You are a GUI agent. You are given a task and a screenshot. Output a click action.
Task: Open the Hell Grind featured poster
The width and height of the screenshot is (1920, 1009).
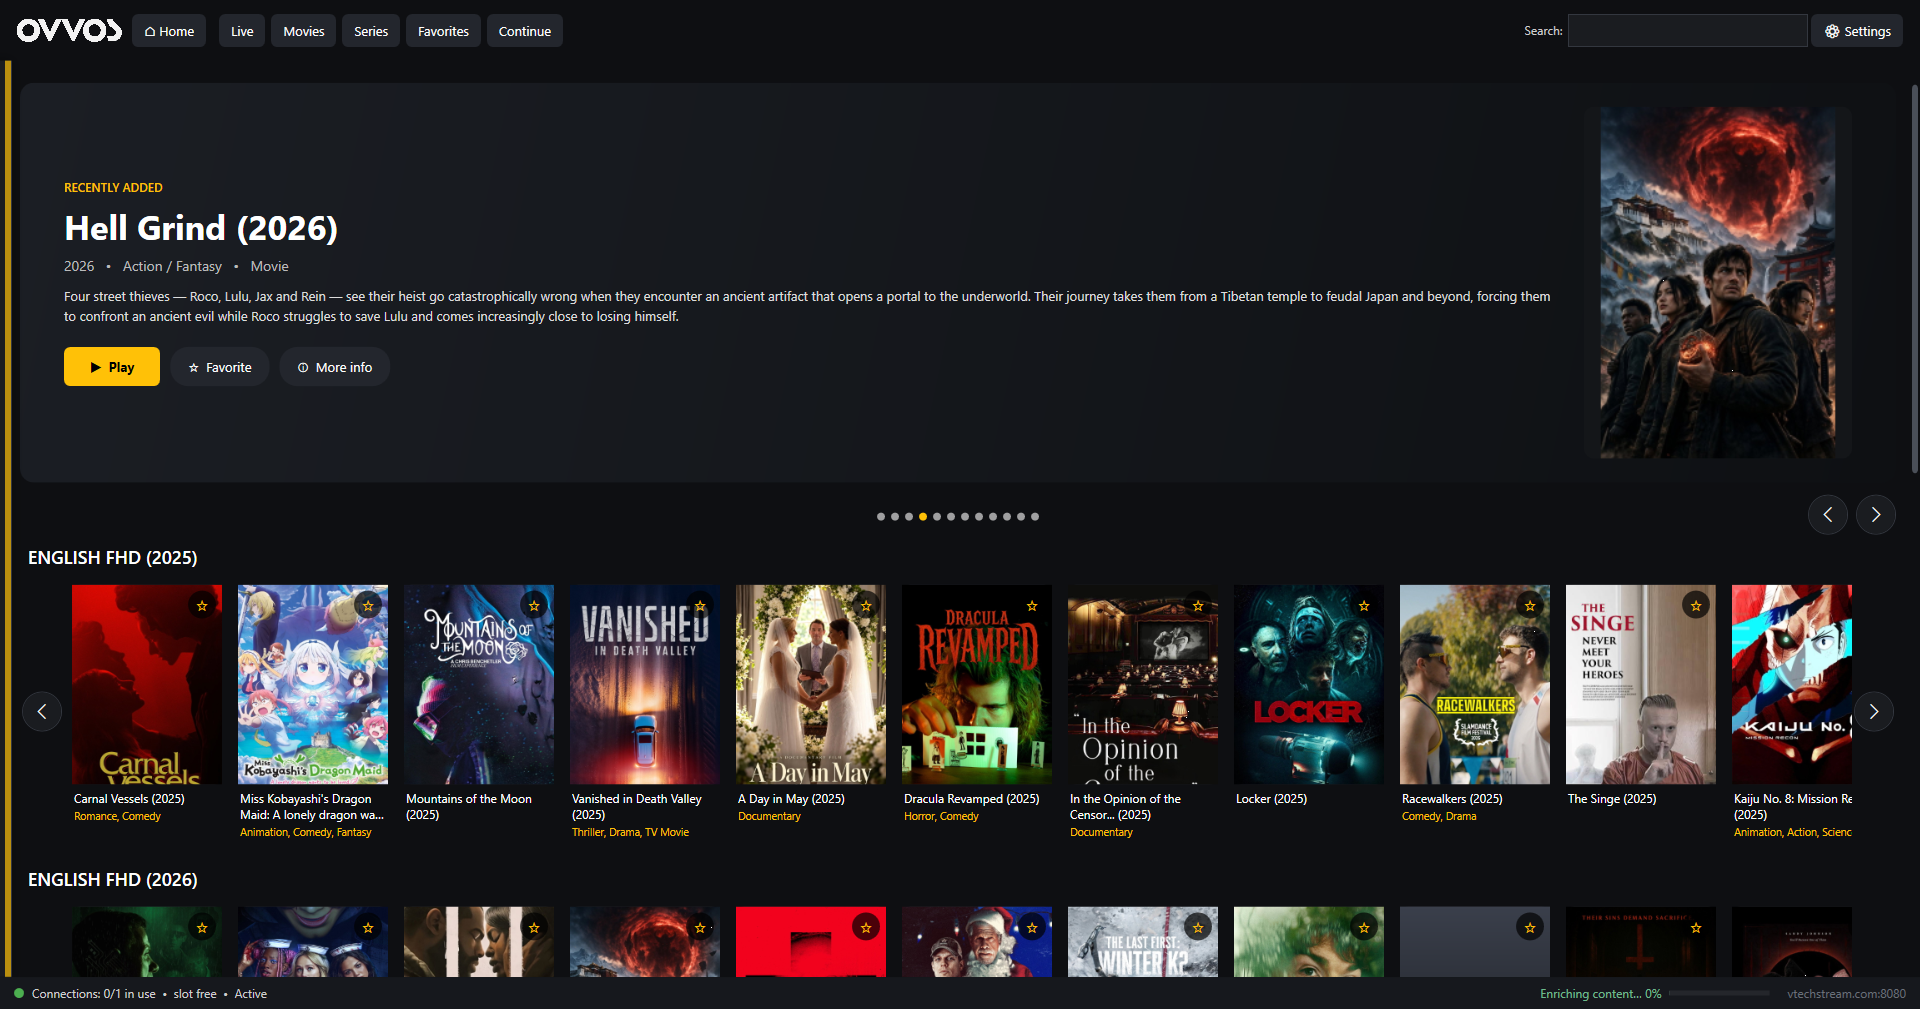point(1718,283)
